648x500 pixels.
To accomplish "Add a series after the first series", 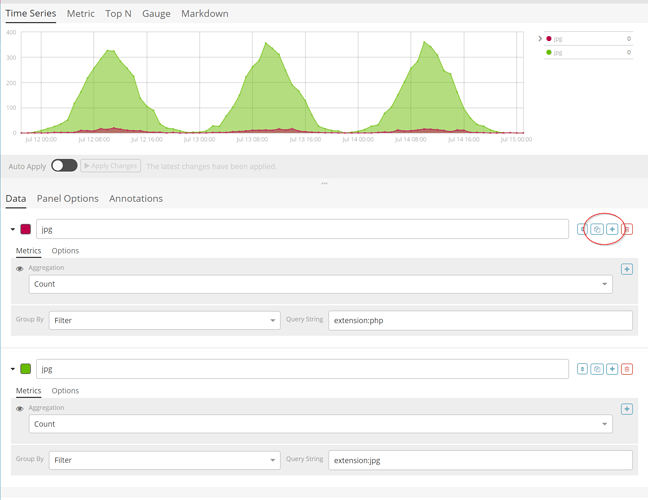I will 612,229.
